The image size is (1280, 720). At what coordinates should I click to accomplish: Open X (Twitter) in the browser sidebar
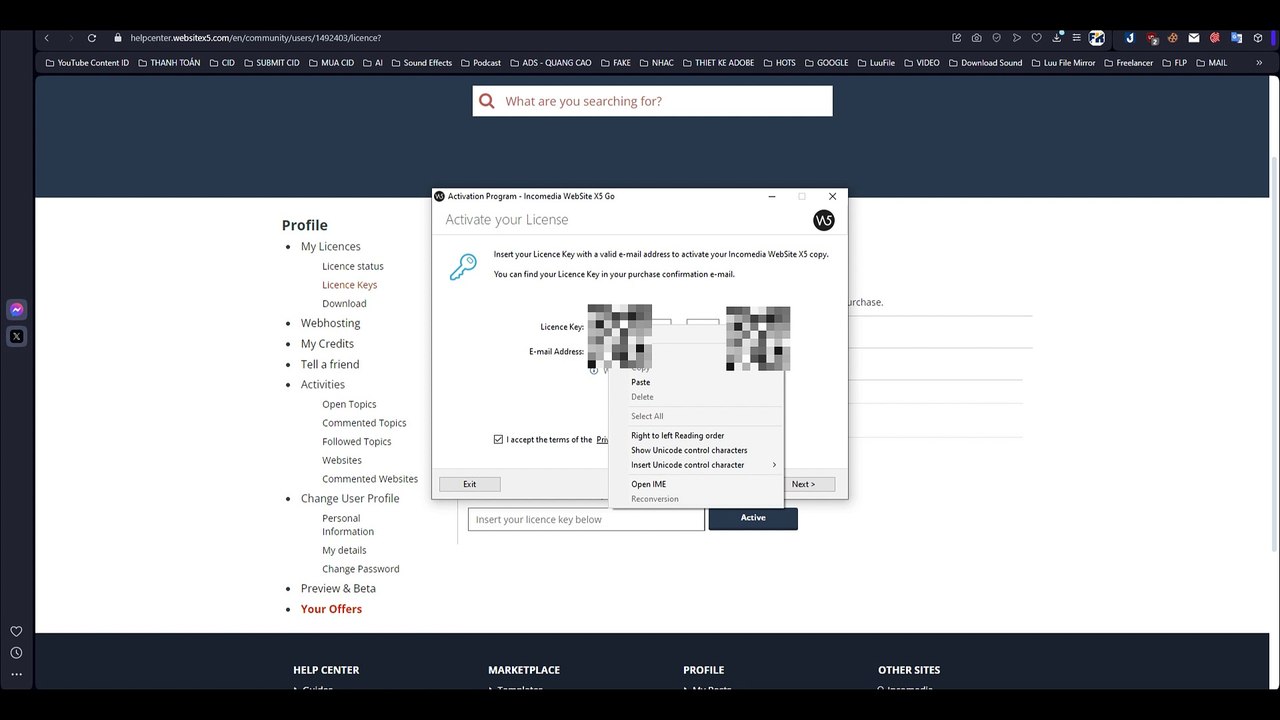click(x=16, y=336)
